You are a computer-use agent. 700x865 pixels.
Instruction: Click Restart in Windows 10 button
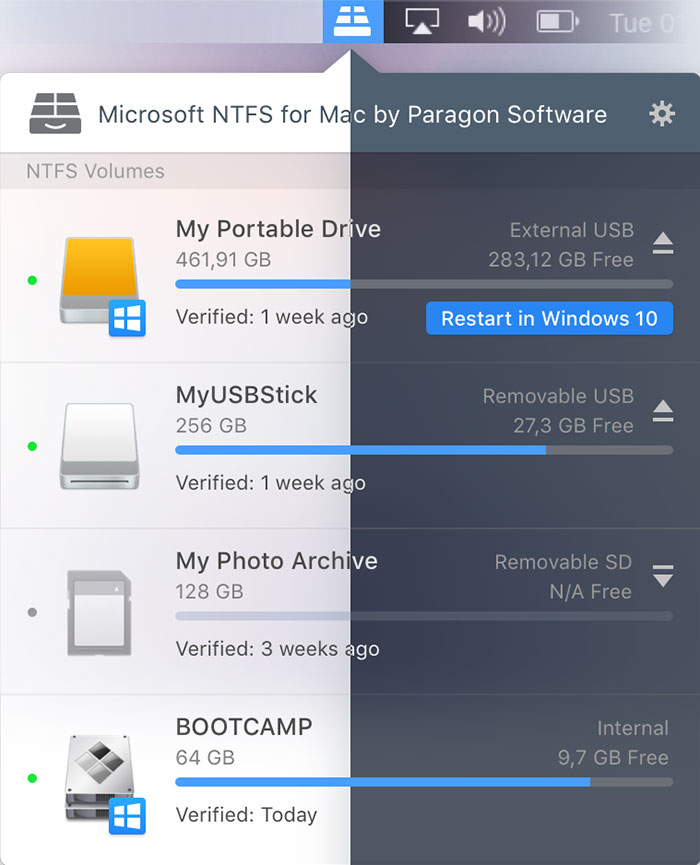pyautogui.click(x=549, y=318)
